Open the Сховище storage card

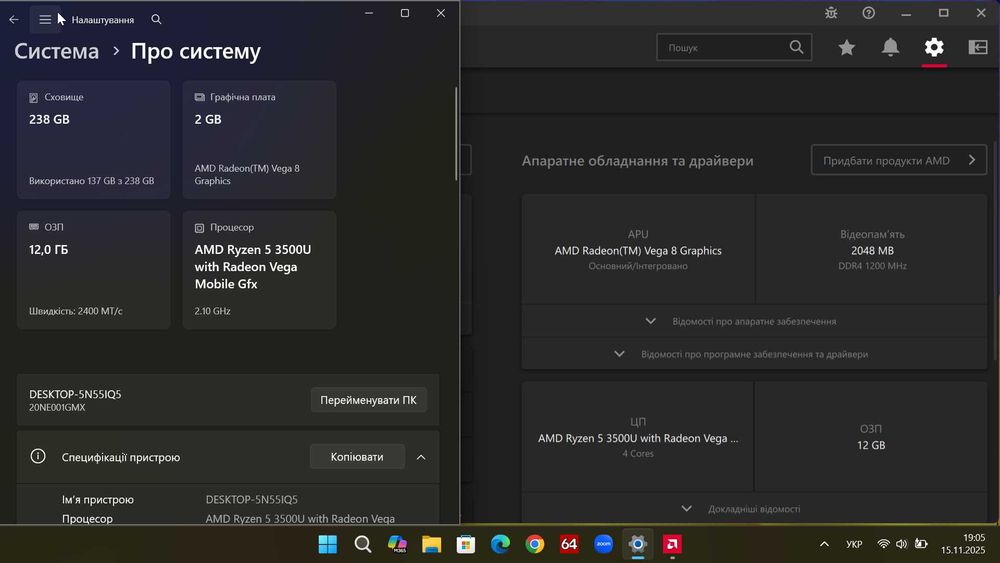pyautogui.click(x=94, y=140)
